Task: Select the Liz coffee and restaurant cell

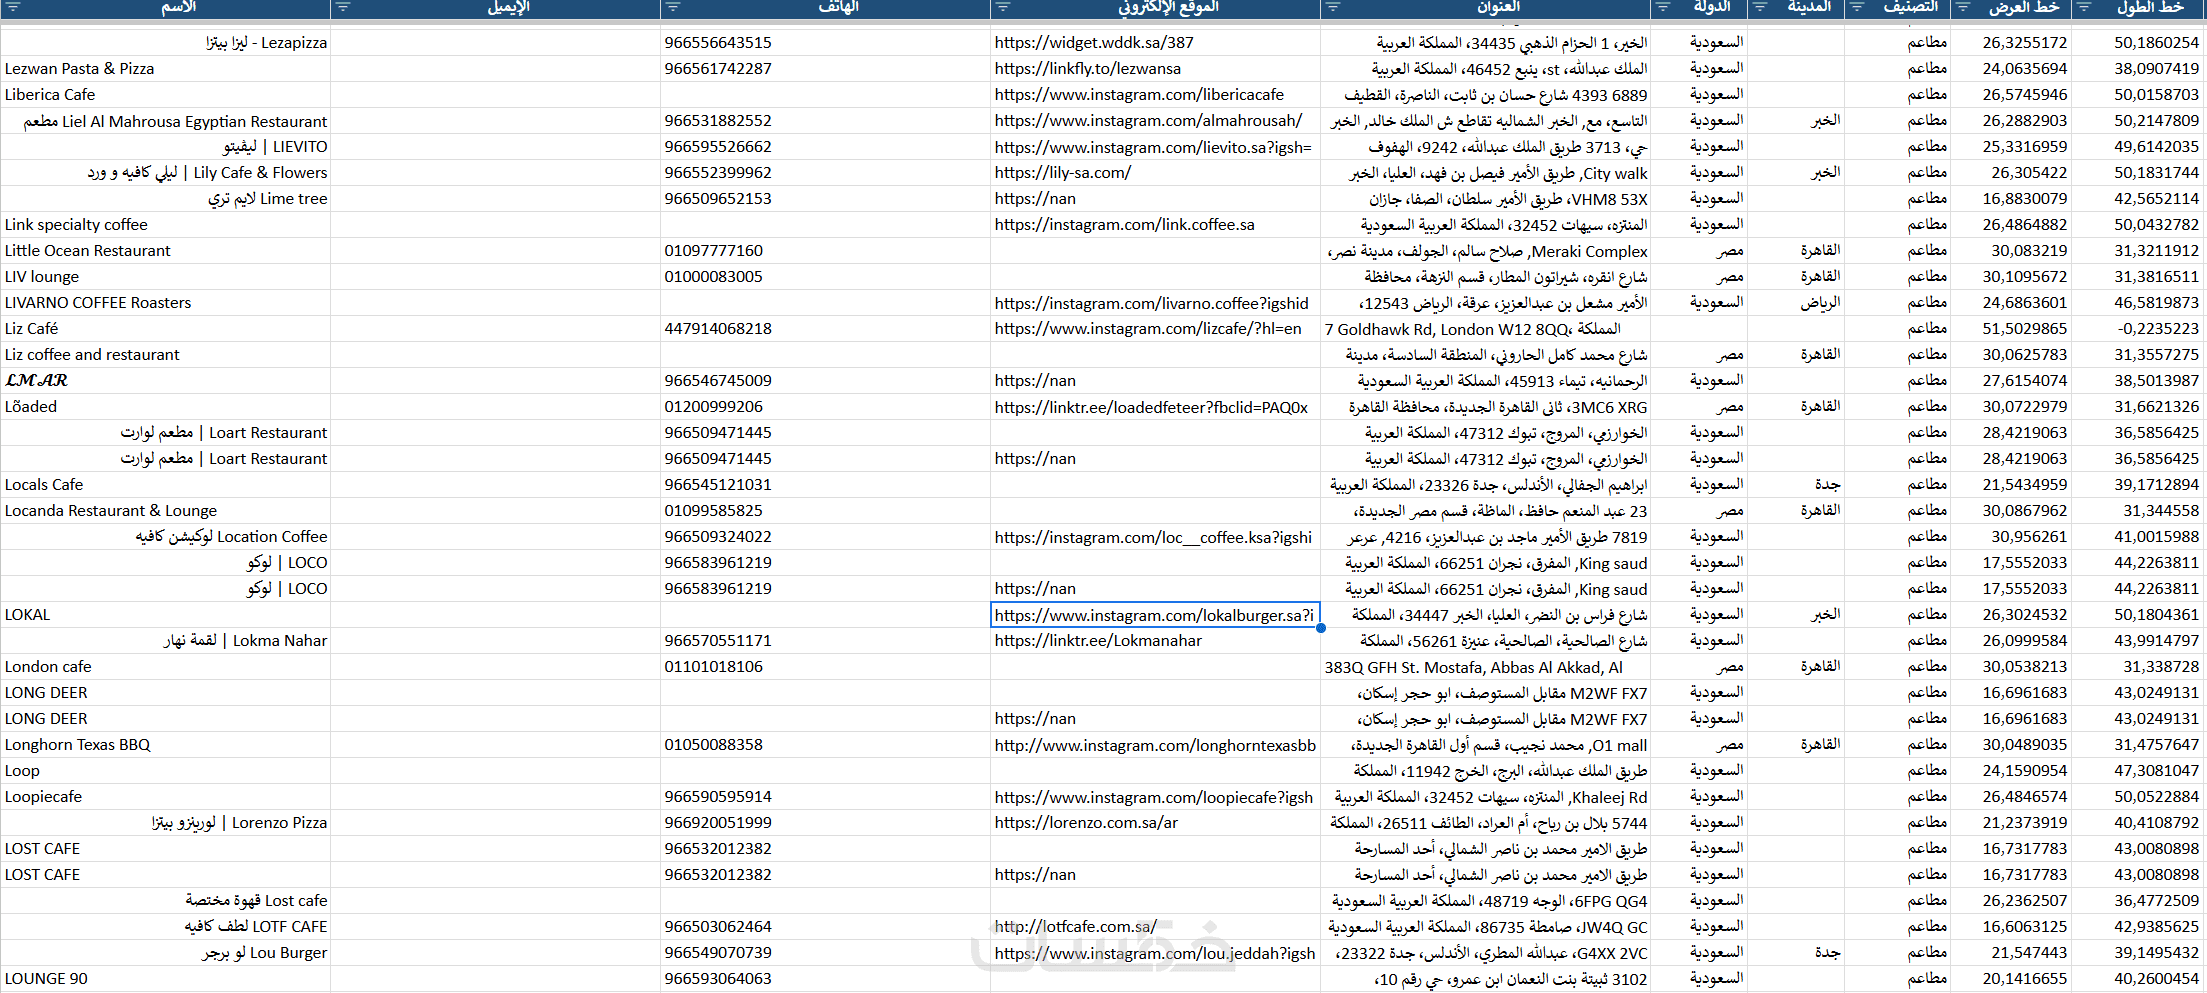Action: [166, 355]
